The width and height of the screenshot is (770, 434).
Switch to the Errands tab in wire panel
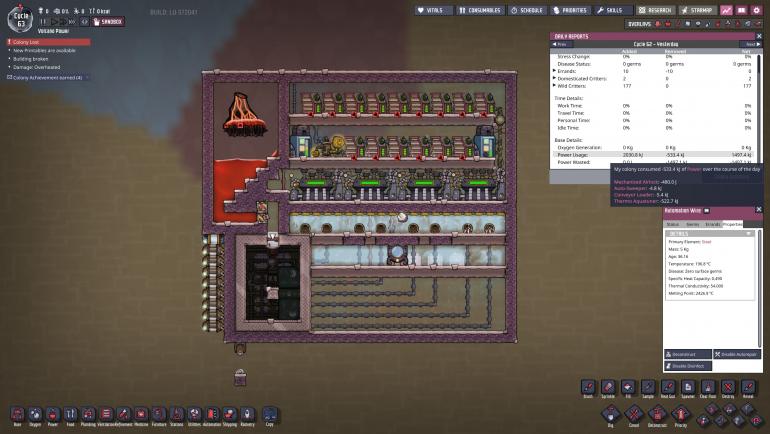click(x=713, y=224)
